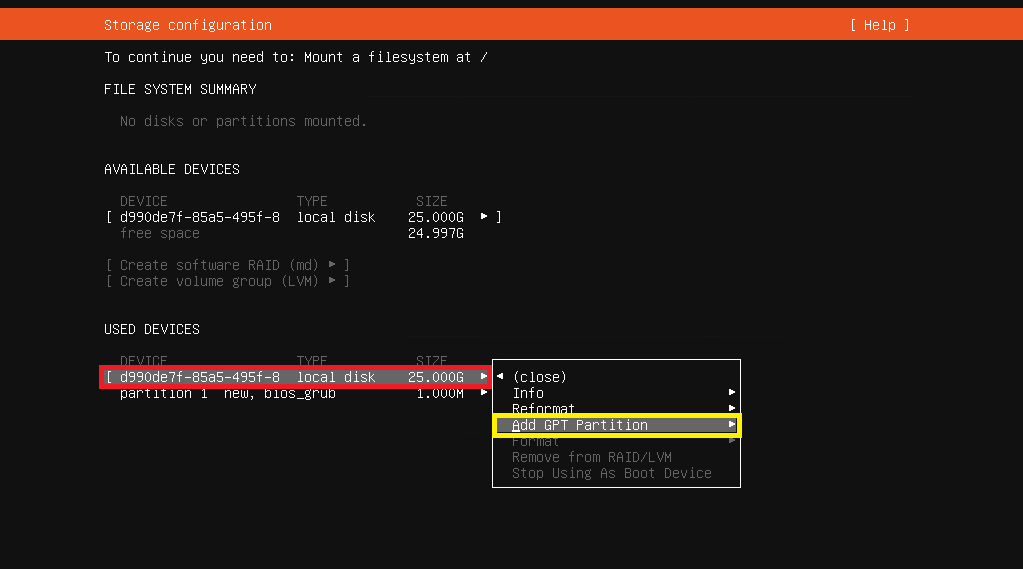Click the arrow on the used 25.000G disk
The height and width of the screenshot is (569, 1023).
tap(485, 377)
